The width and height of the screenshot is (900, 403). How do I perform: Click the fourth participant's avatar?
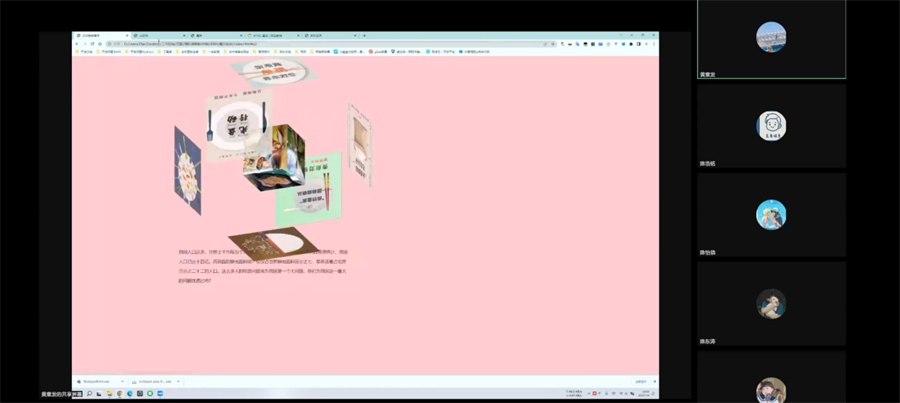[x=771, y=303]
